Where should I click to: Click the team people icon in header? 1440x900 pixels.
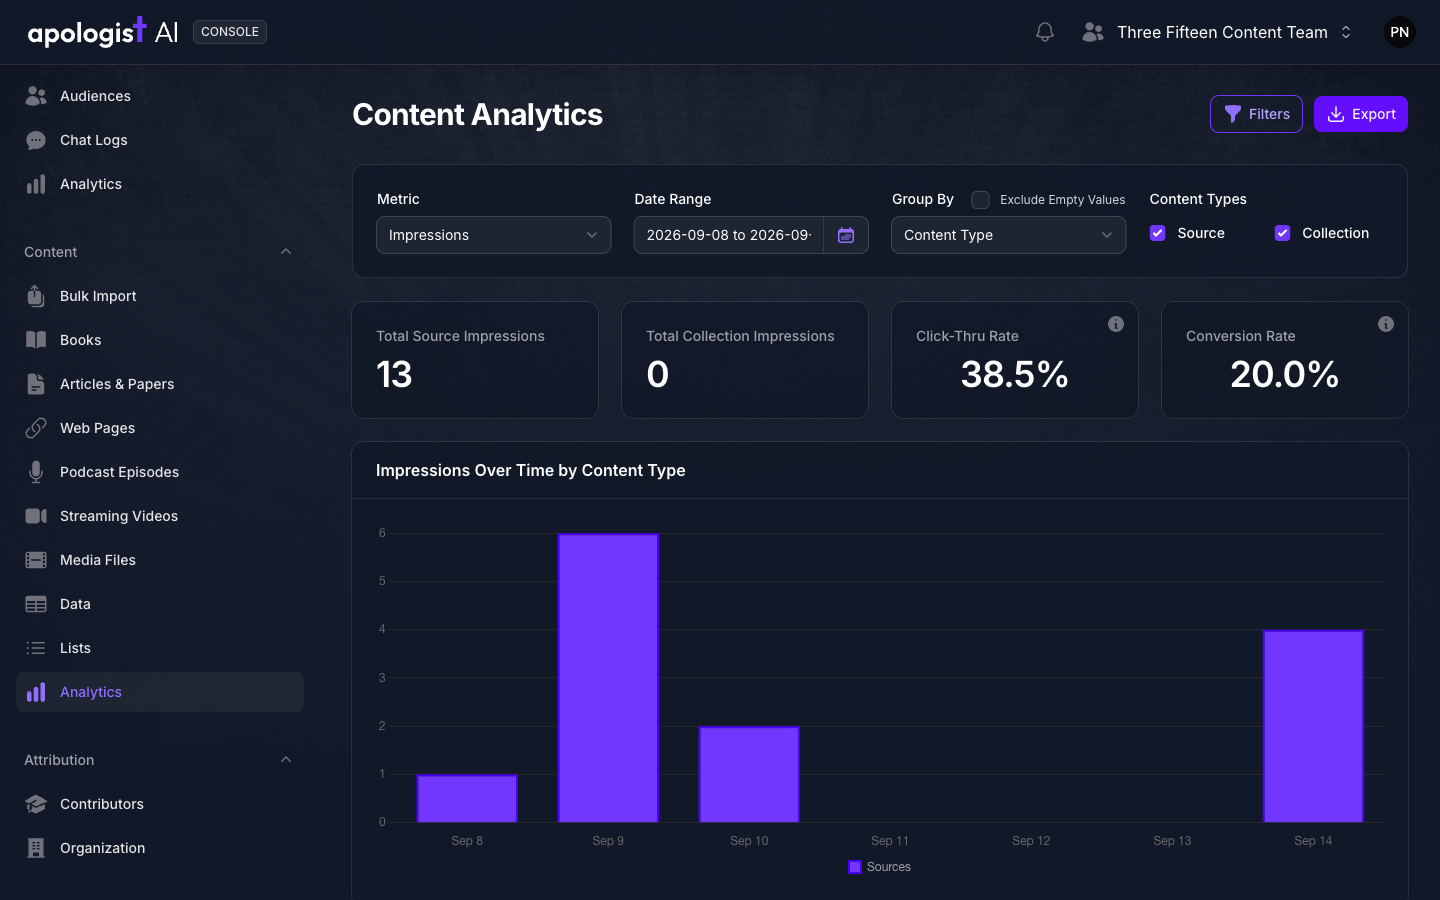pos(1093,32)
